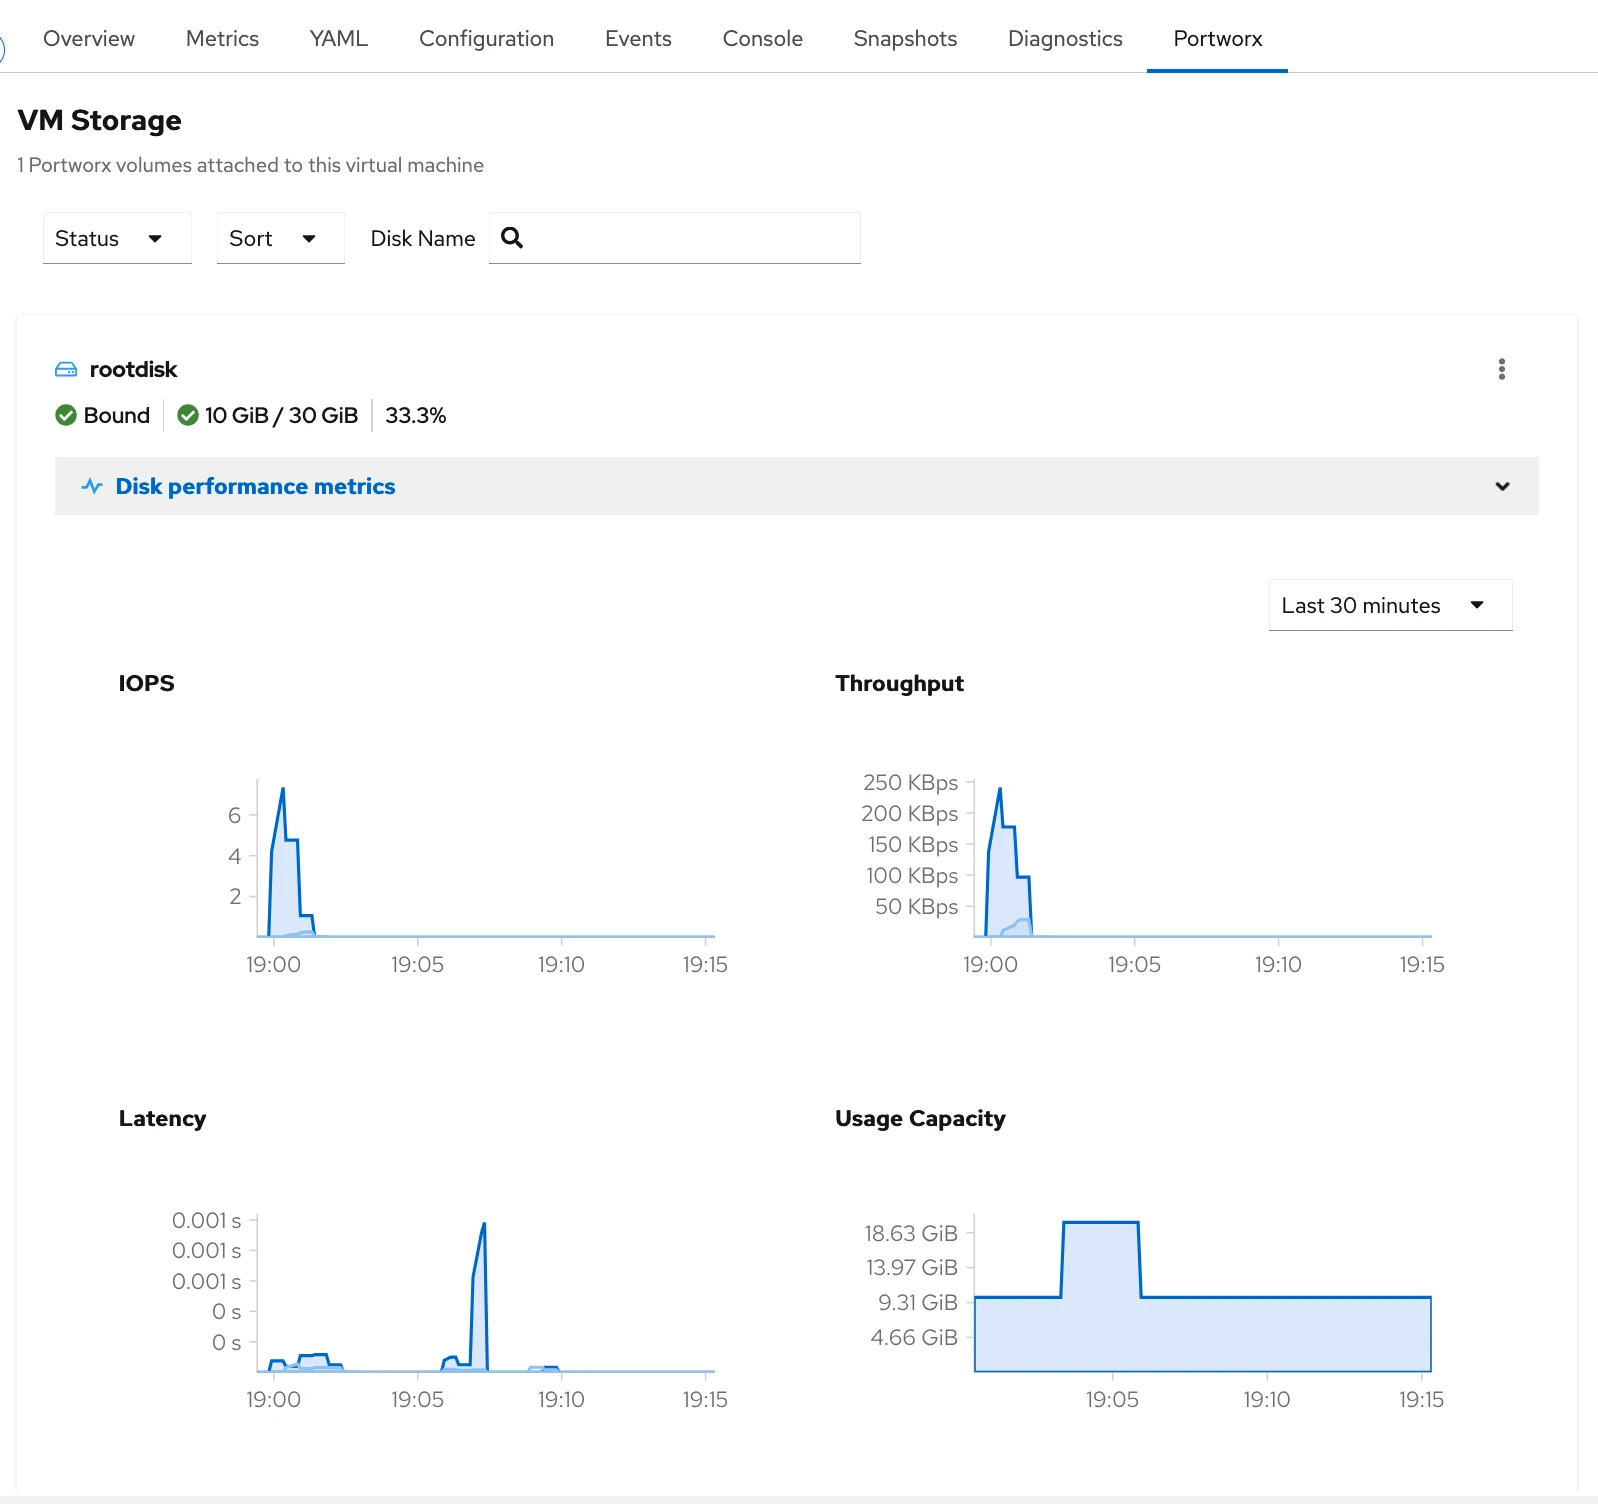Click the search magnifier icon
The width and height of the screenshot is (1598, 1504).
(x=512, y=238)
